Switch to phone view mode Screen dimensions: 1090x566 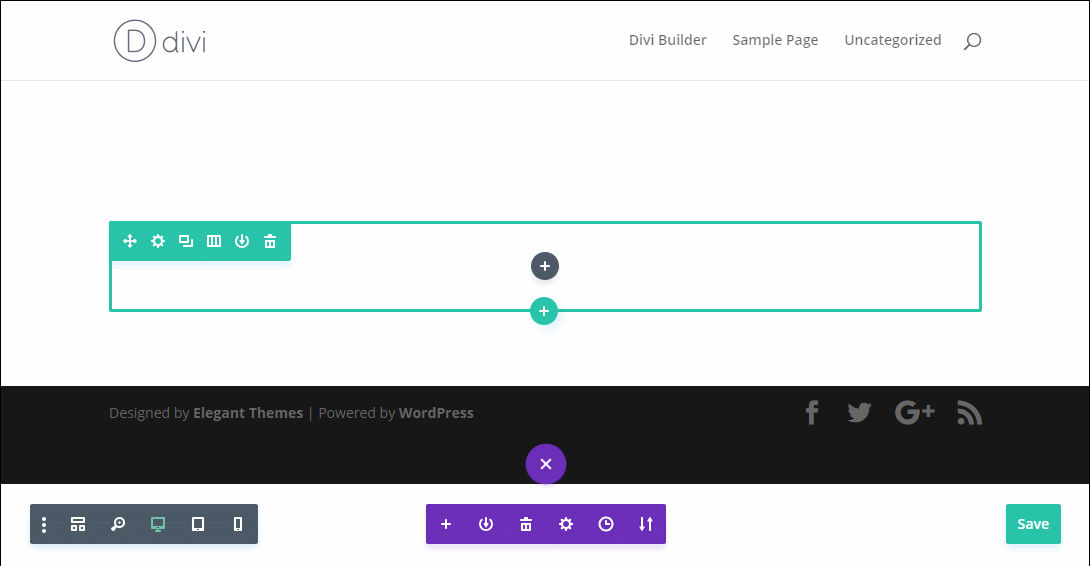click(x=237, y=524)
